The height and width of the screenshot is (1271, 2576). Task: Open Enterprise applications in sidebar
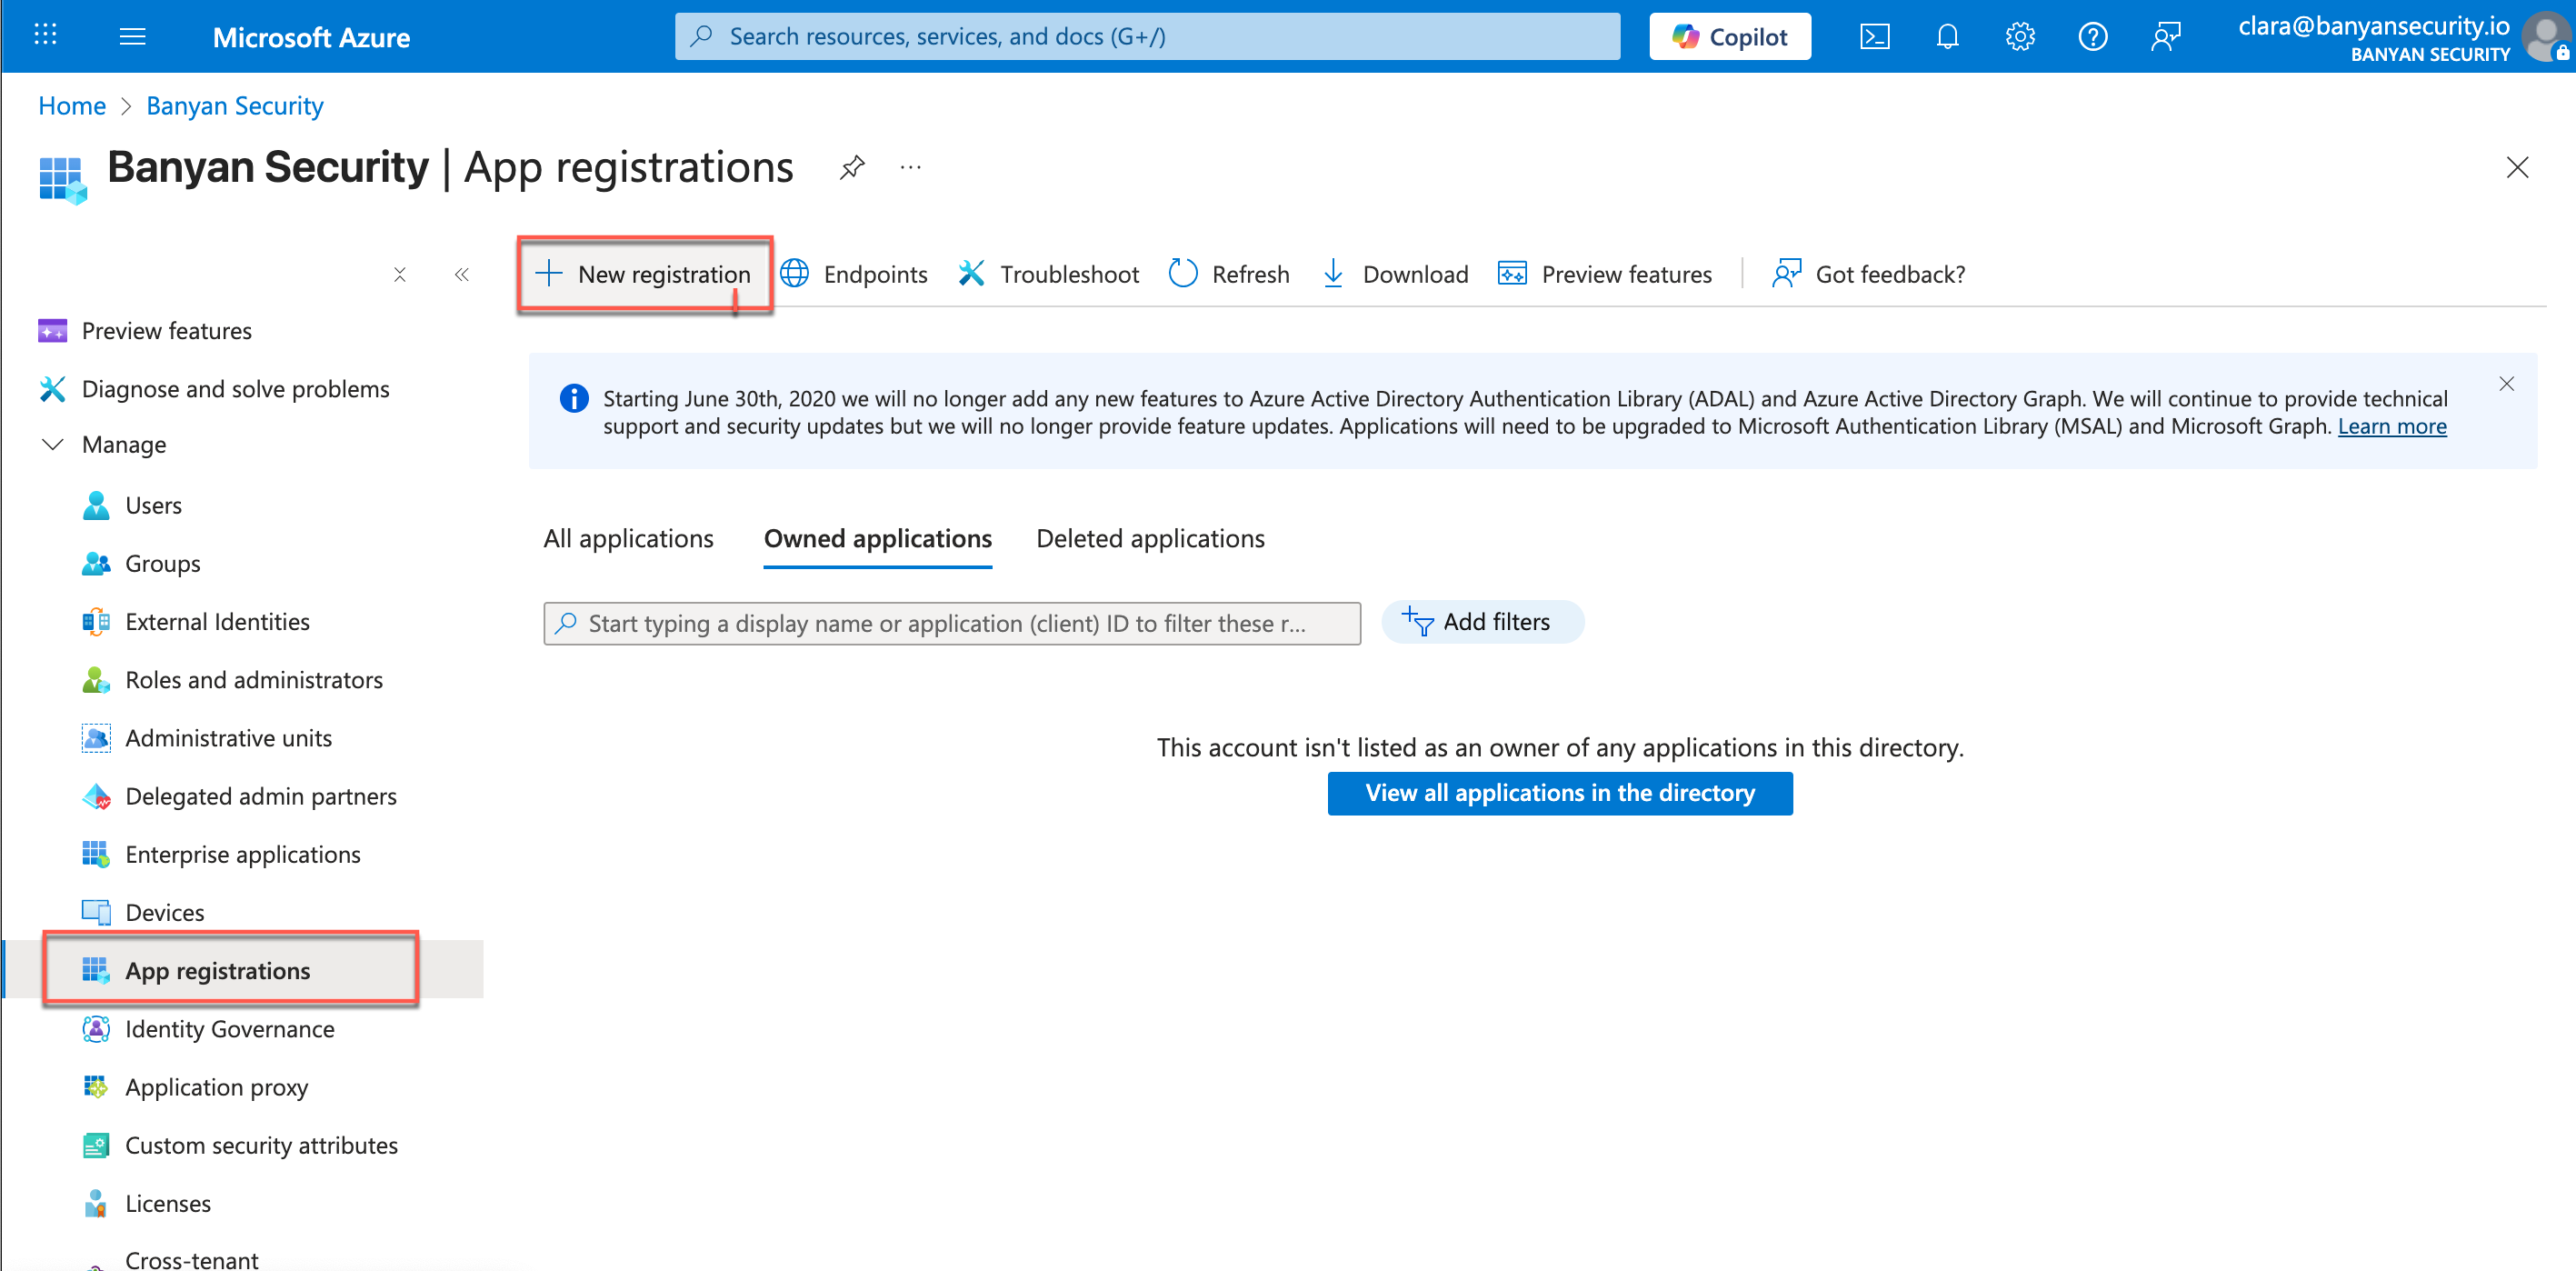click(242, 854)
